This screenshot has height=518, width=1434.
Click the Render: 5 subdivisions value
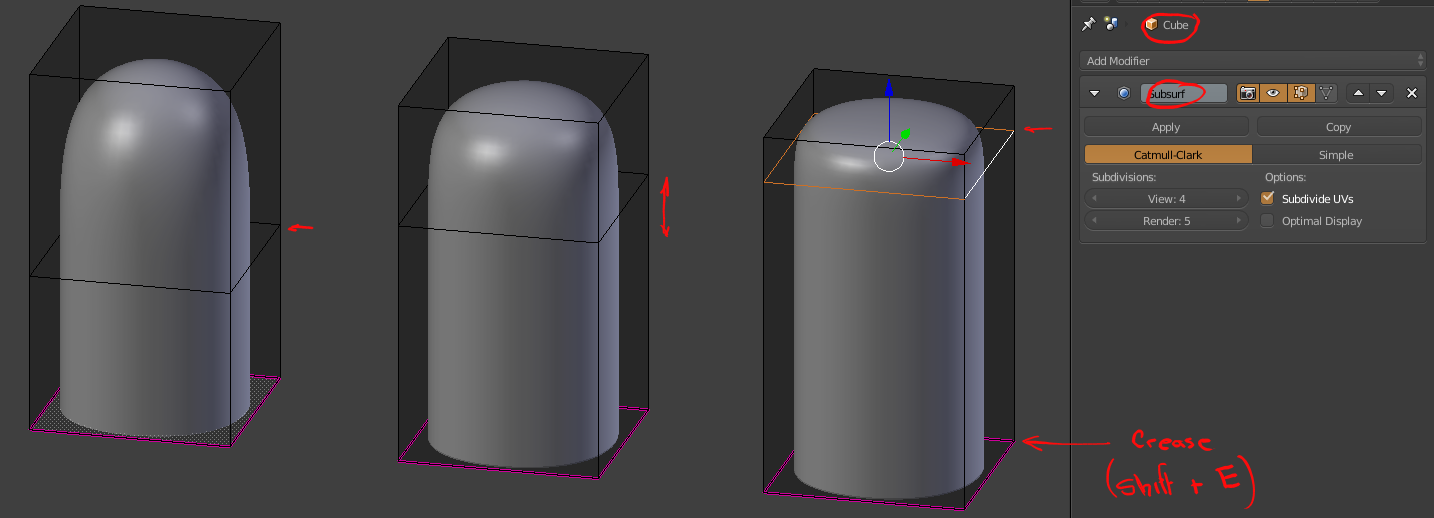[1166, 221]
